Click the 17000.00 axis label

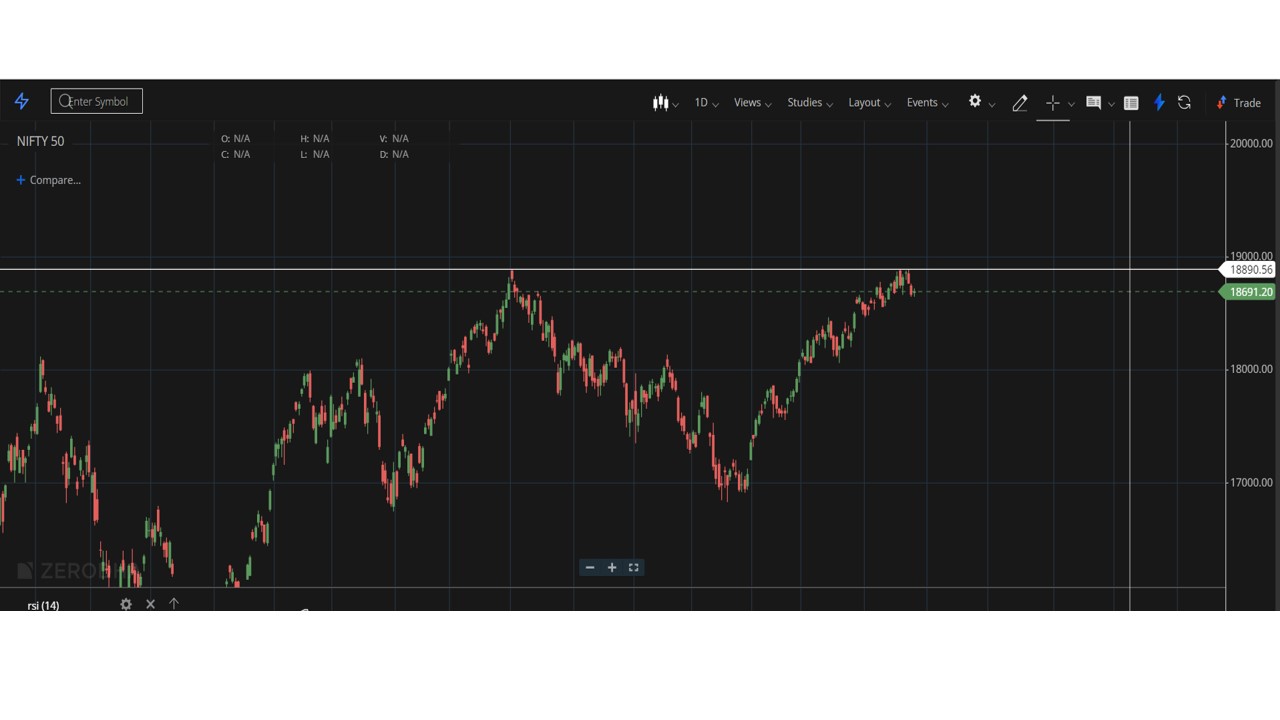(1251, 482)
